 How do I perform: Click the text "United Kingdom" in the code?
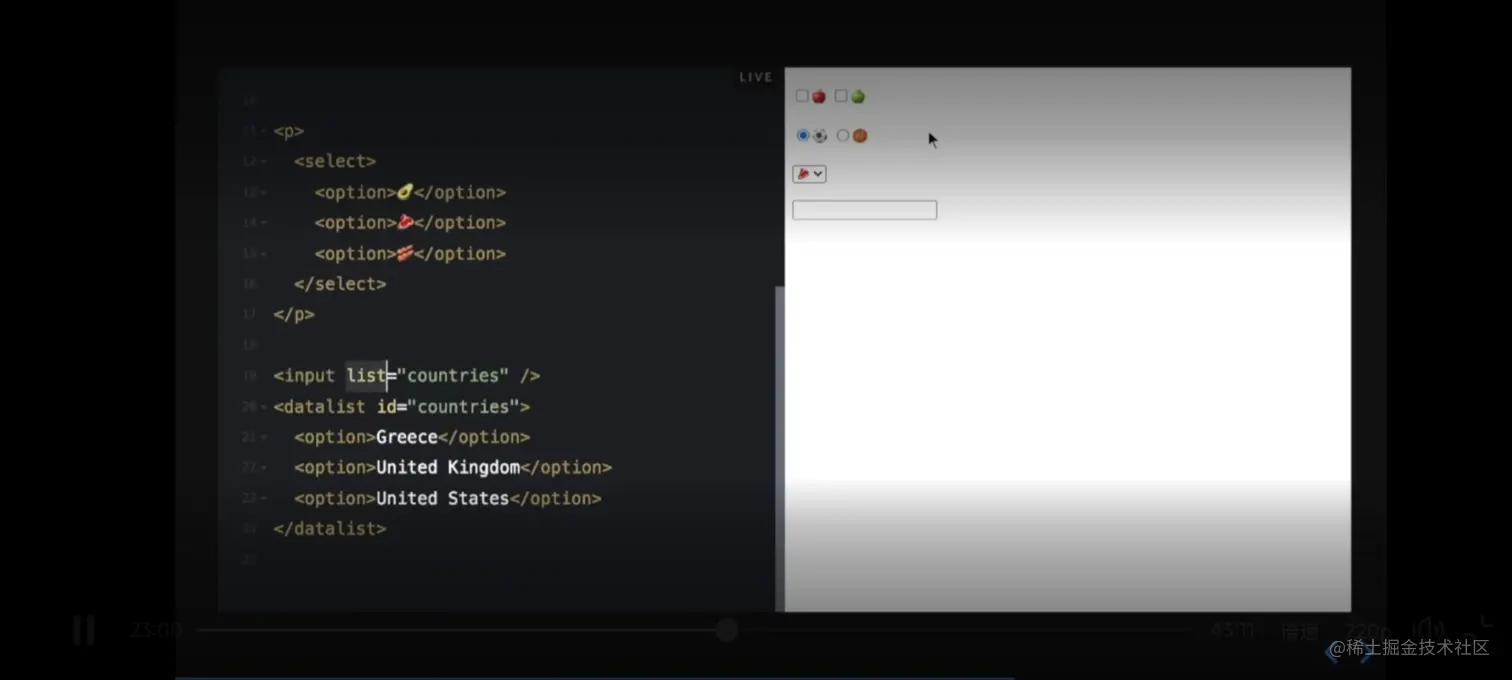[x=448, y=467]
